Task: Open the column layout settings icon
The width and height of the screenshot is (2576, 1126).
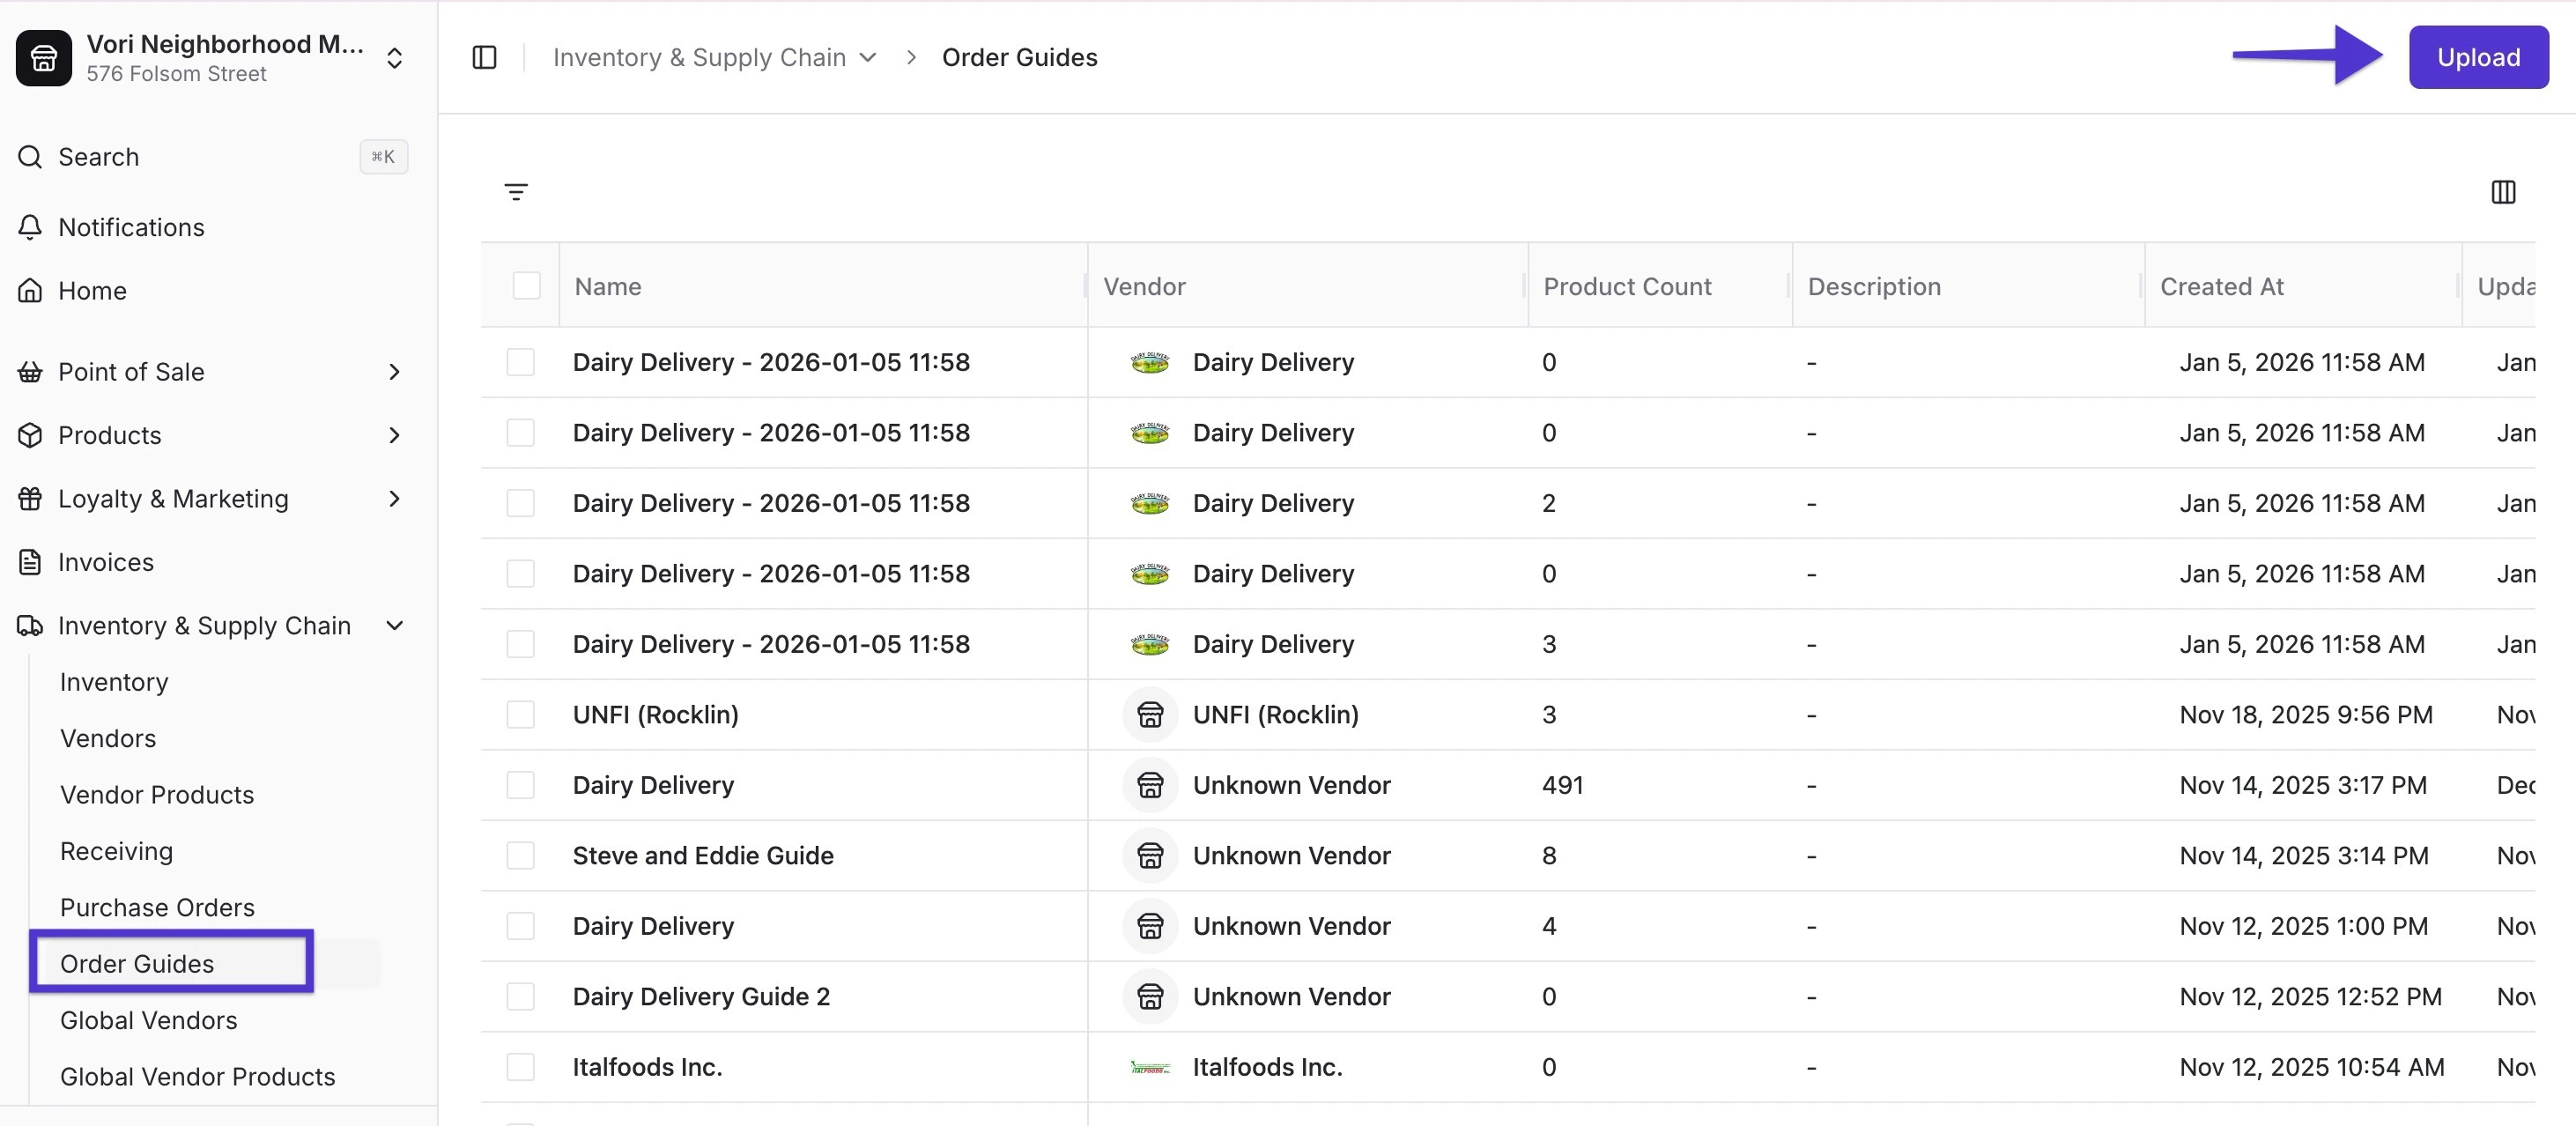Action: [2503, 191]
